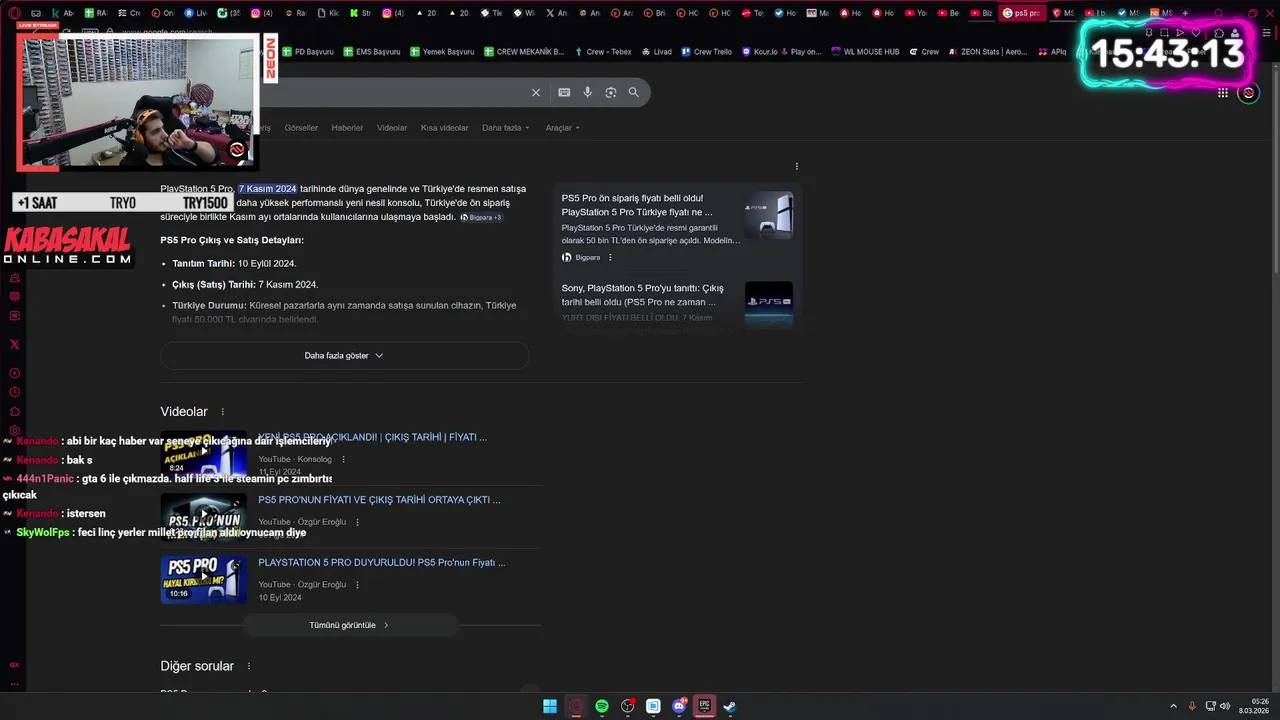Open the Araçlar tools dropdown
Screen dimensions: 1280x720
point(562,128)
